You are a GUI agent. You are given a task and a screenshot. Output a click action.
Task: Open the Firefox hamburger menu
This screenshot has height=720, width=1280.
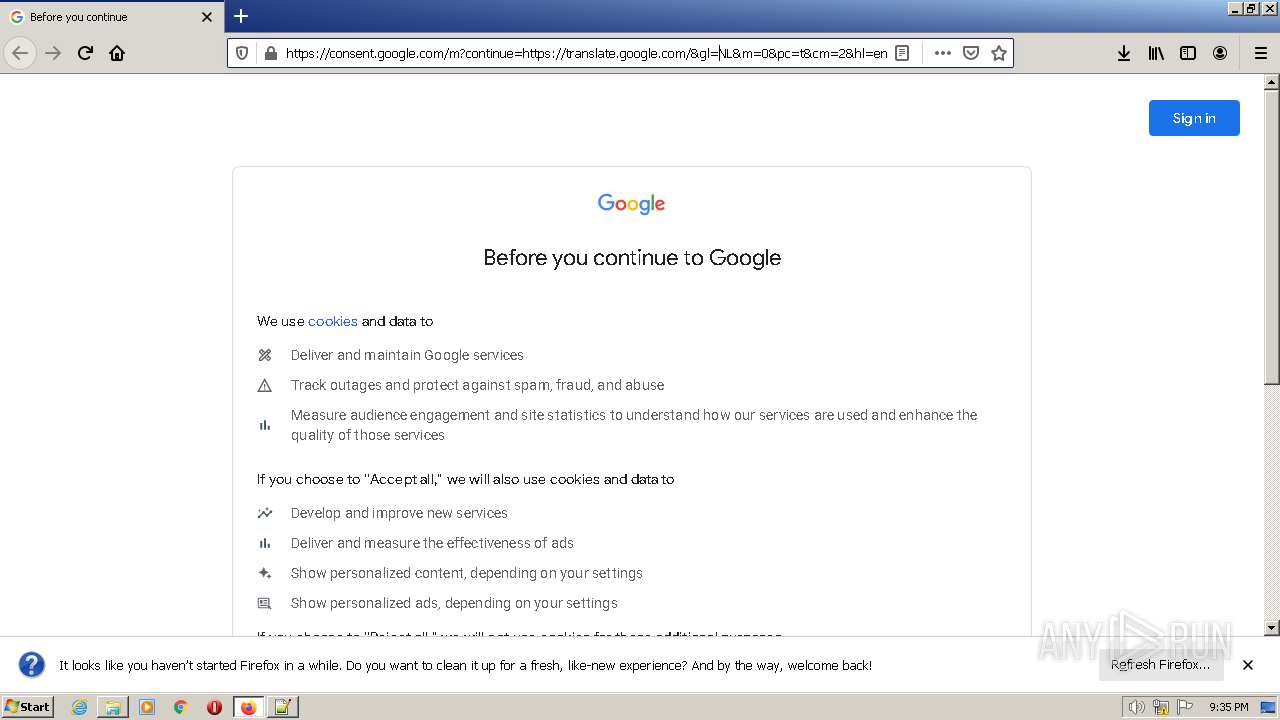tap(1261, 53)
